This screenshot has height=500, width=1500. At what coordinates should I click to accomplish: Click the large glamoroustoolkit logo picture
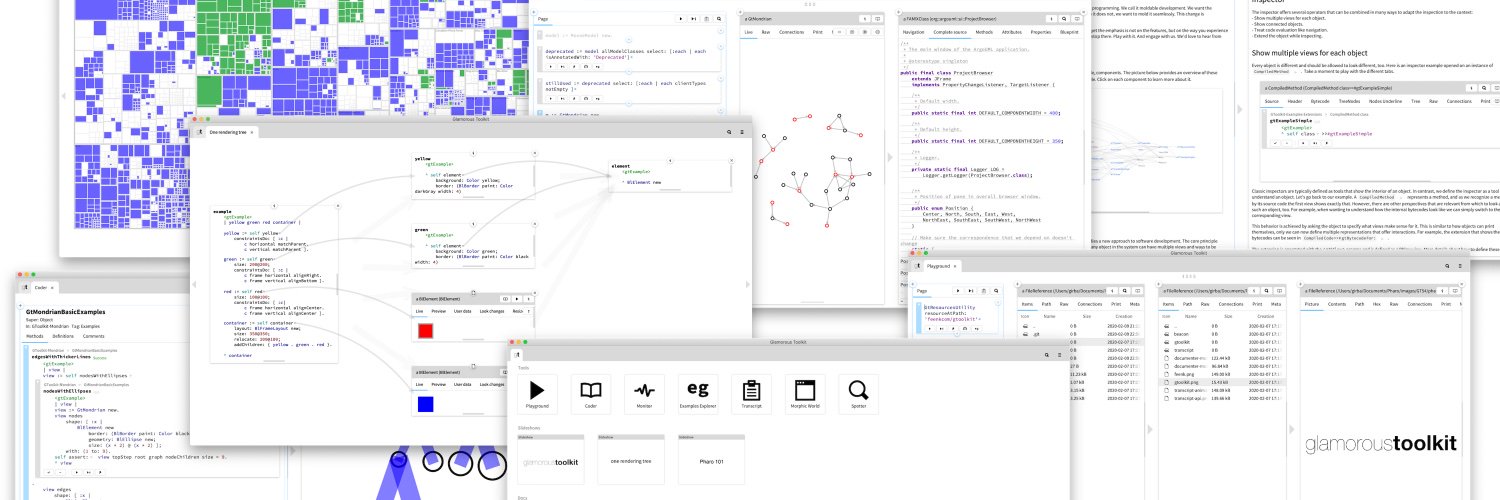click(1382, 444)
